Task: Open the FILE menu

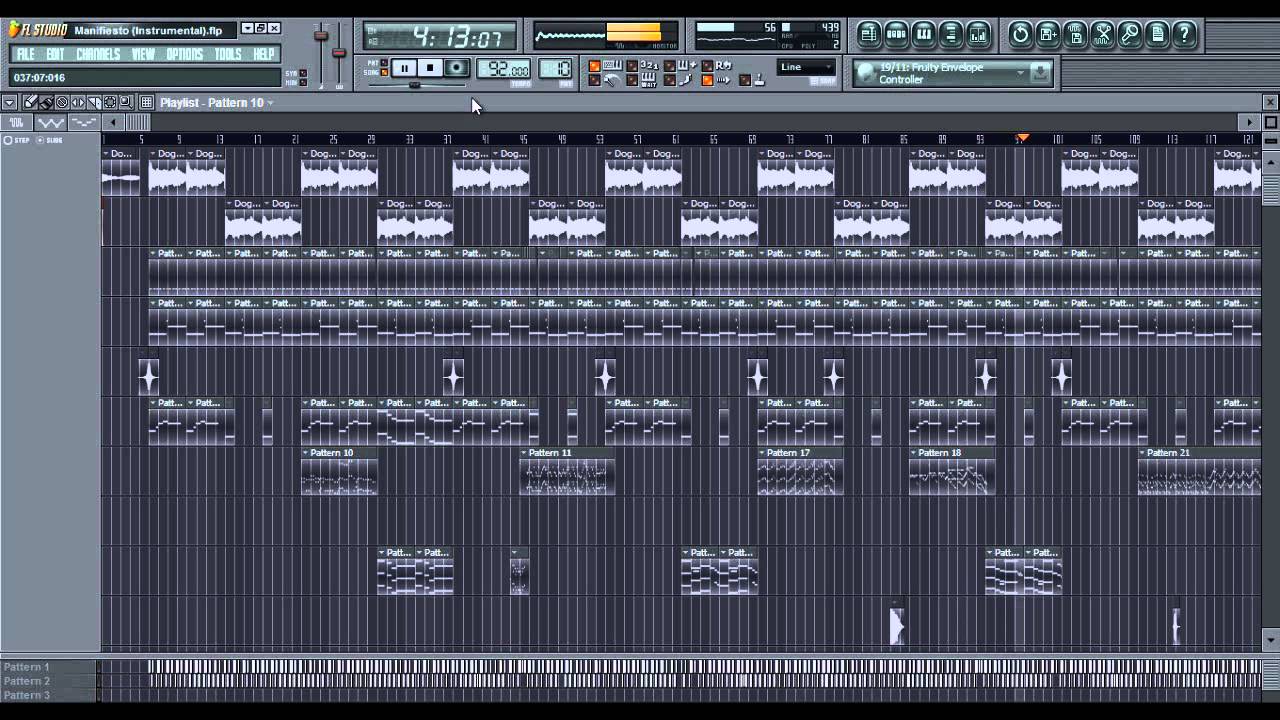Action: pos(26,54)
